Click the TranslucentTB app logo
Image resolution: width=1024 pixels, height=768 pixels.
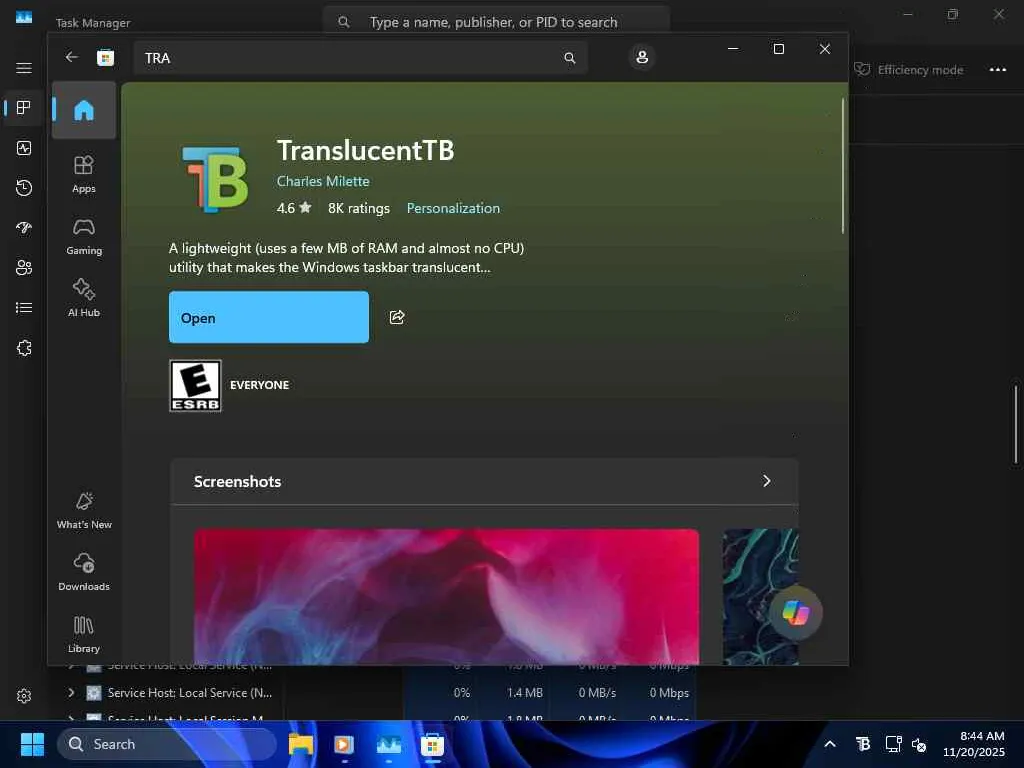(x=215, y=178)
